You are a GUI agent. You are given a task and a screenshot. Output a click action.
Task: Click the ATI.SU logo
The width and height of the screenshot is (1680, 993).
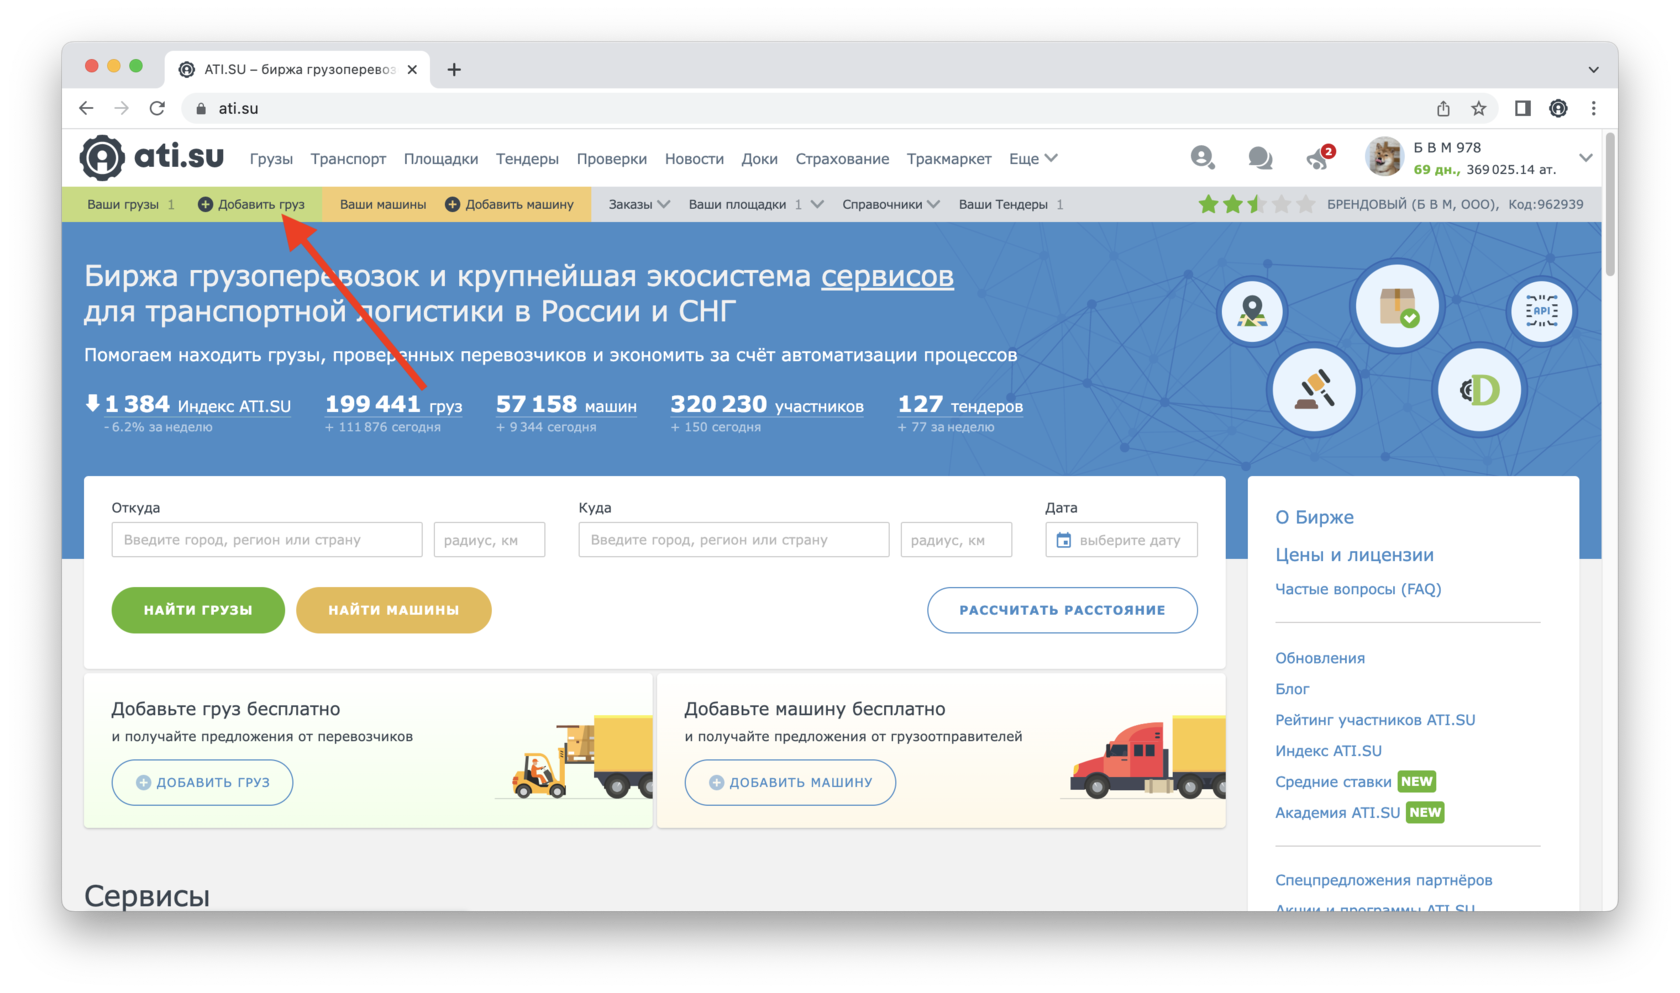pyautogui.click(x=152, y=157)
